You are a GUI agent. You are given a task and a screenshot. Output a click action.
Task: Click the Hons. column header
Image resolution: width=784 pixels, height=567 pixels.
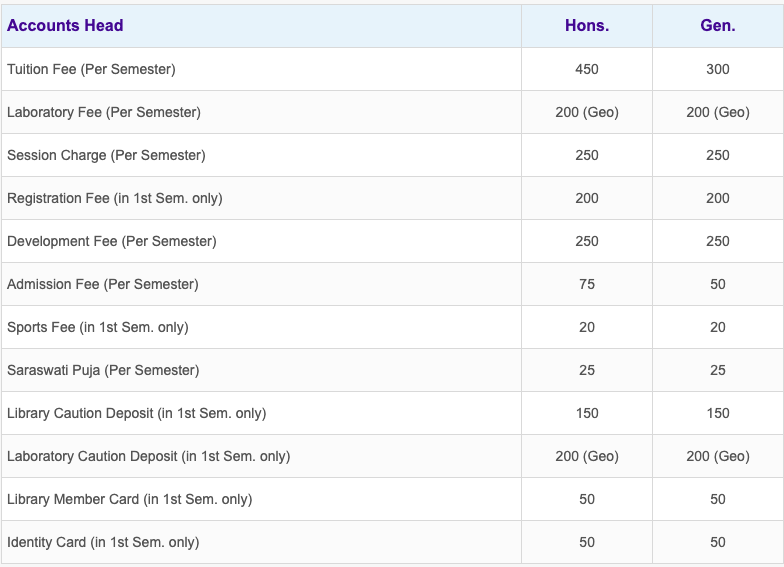587,26
